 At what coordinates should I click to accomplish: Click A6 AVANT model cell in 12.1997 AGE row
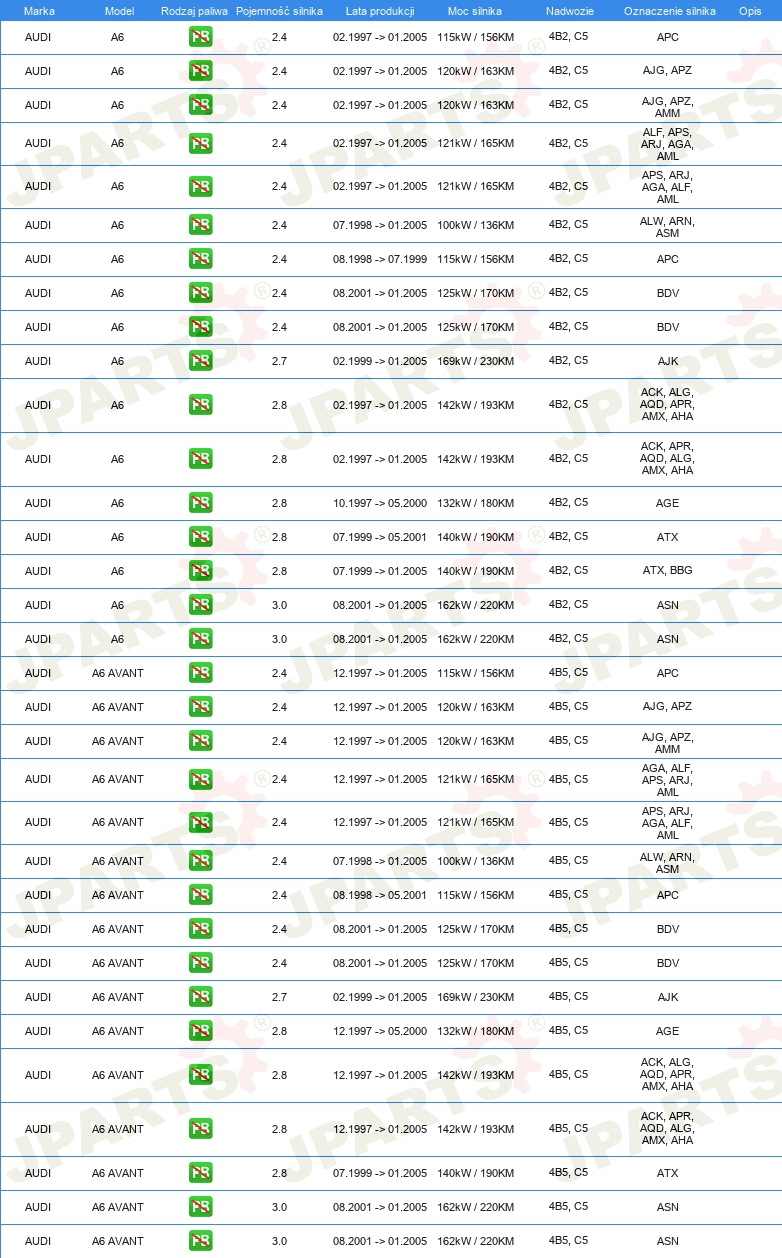click(x=118, y=1031)
